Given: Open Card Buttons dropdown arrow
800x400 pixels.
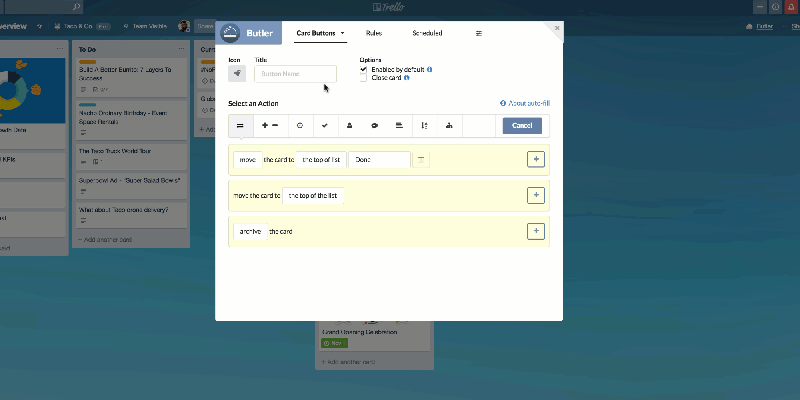Looking at the screenshot, I should tap(342, 33).
